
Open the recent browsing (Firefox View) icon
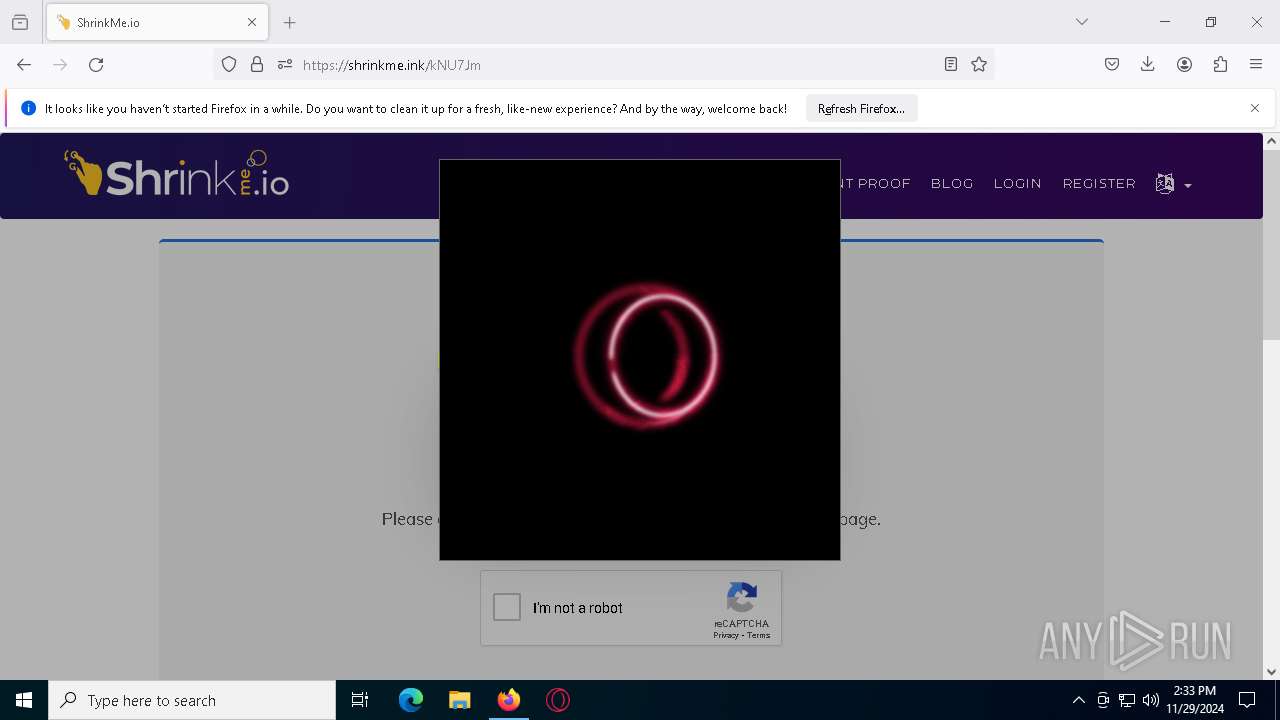20,22
